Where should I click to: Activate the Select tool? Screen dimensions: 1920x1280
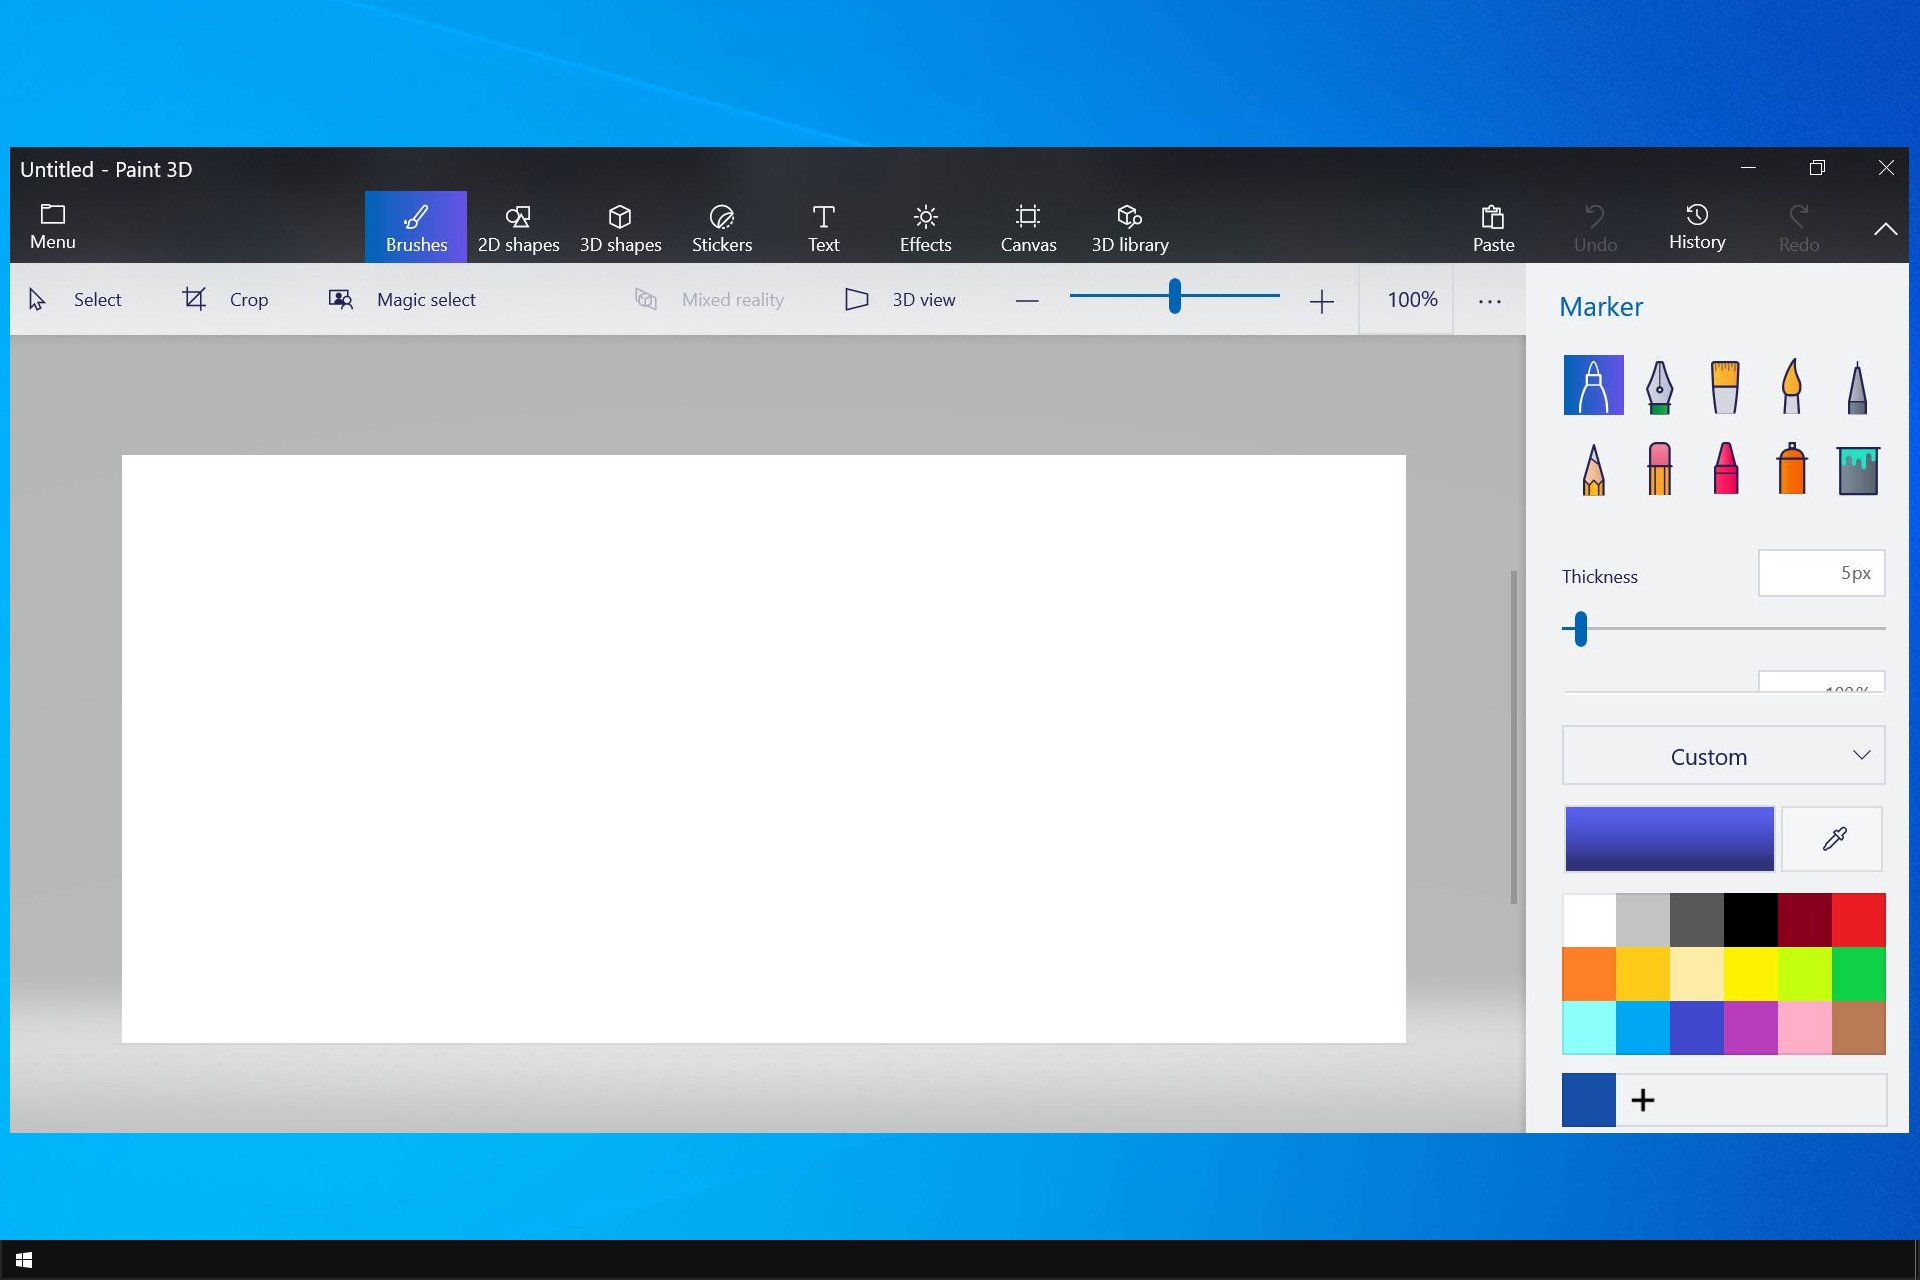(75, 299)
